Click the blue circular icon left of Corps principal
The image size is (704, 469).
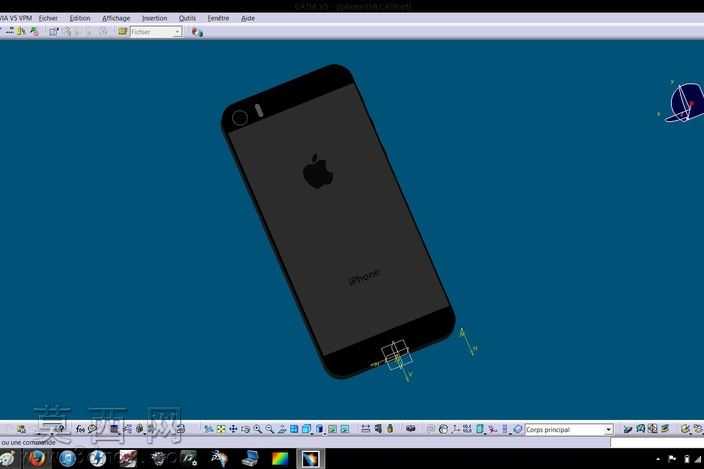517,429
